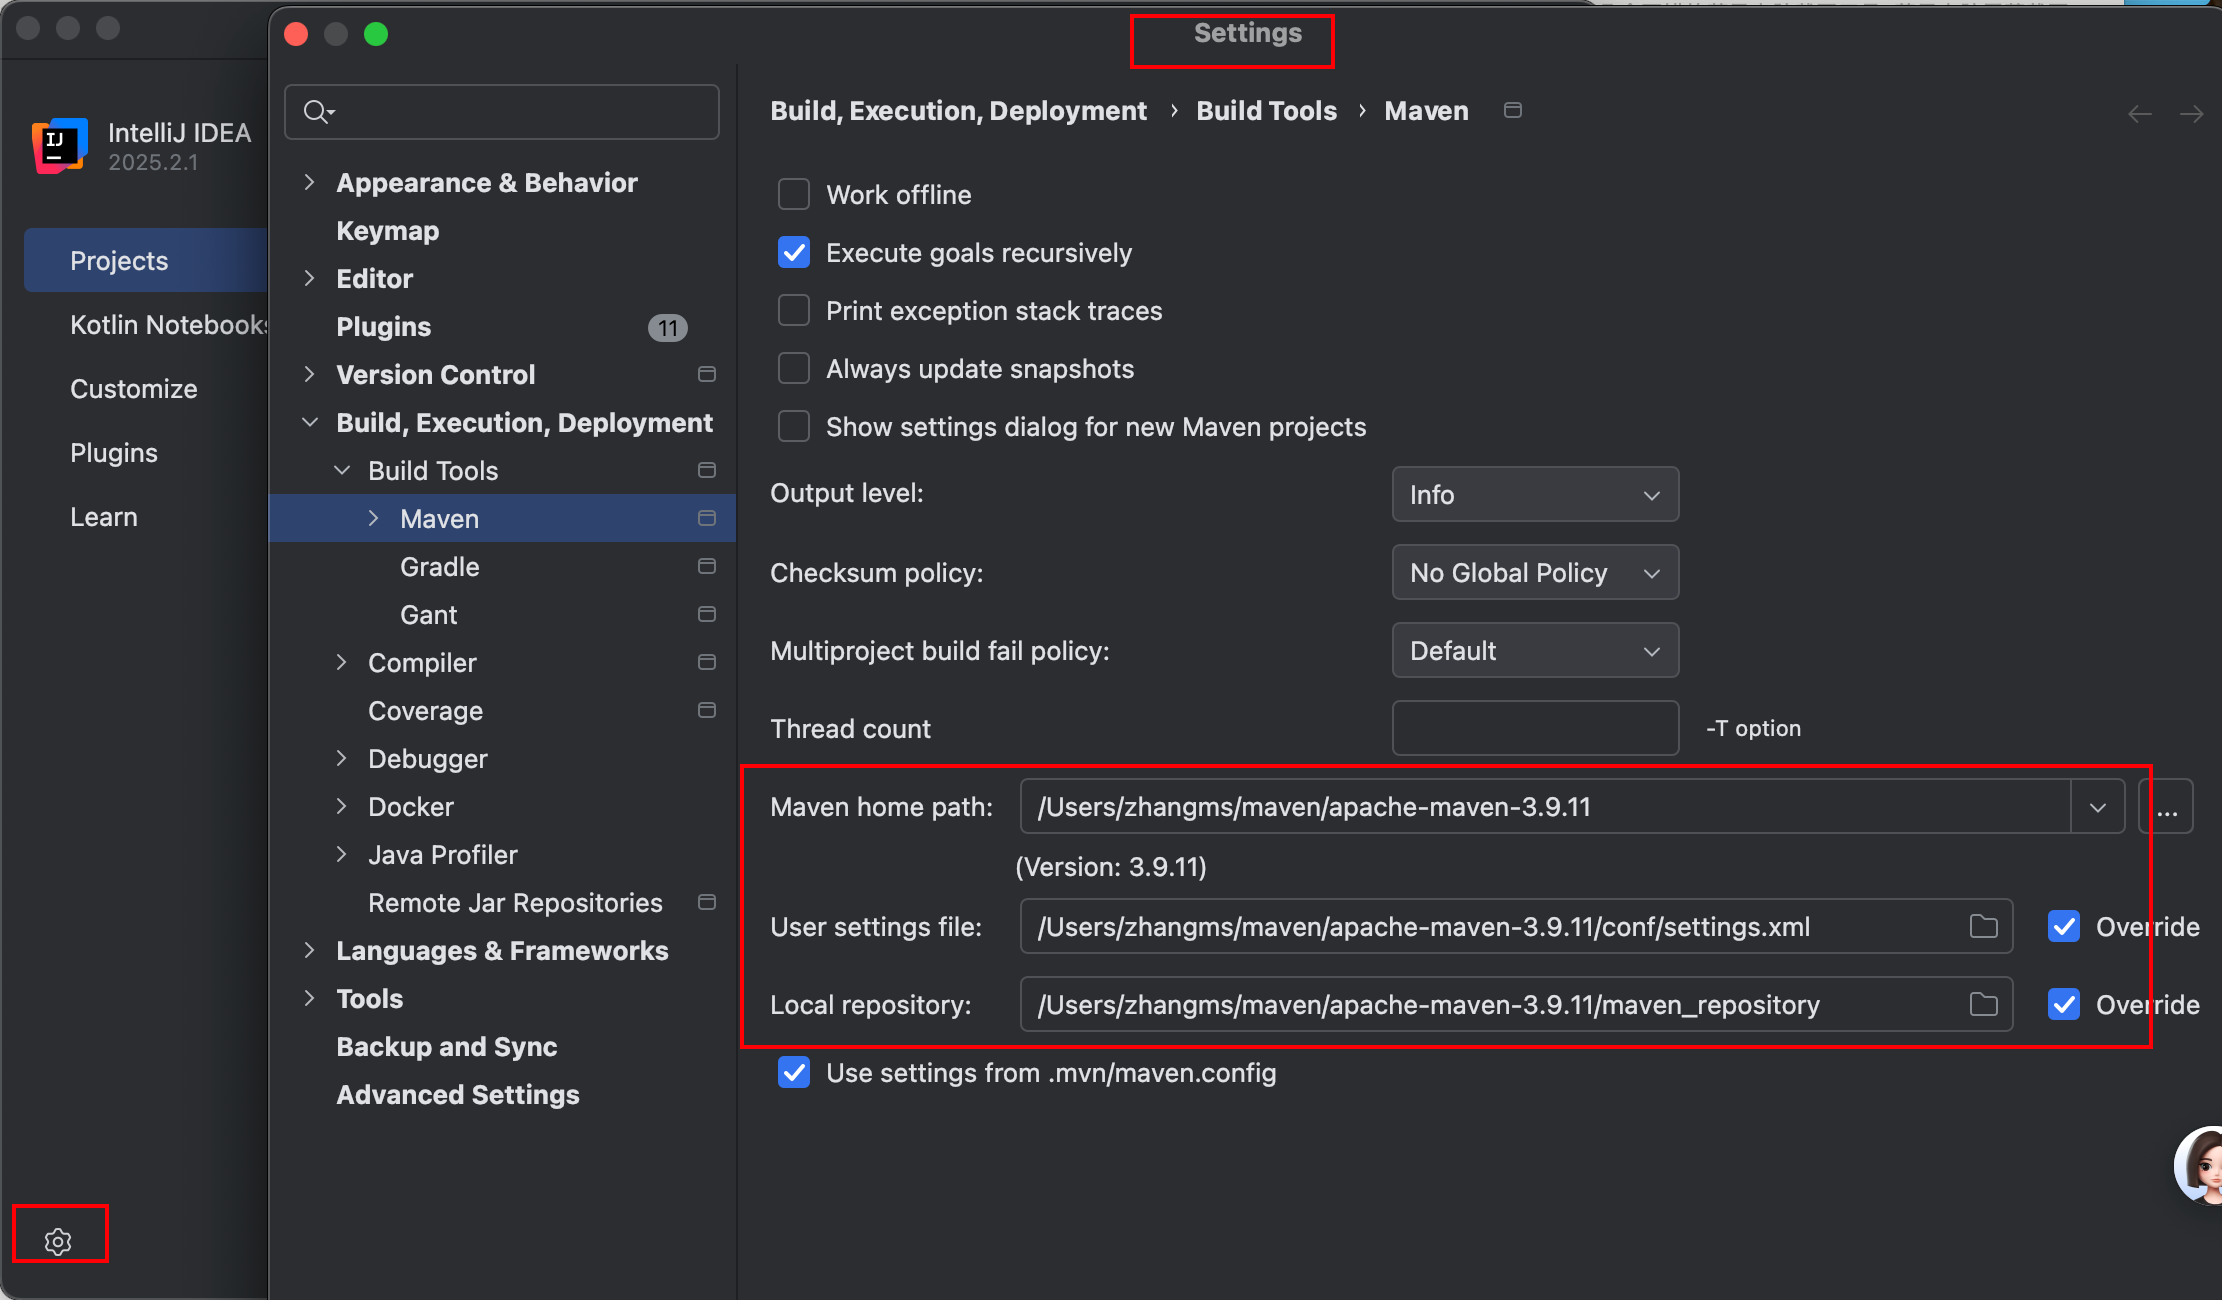Screen dimensions: 2222x1300
Task: Select Kotlin Notebooks in welcome sidebar
Action: [146, 324]
